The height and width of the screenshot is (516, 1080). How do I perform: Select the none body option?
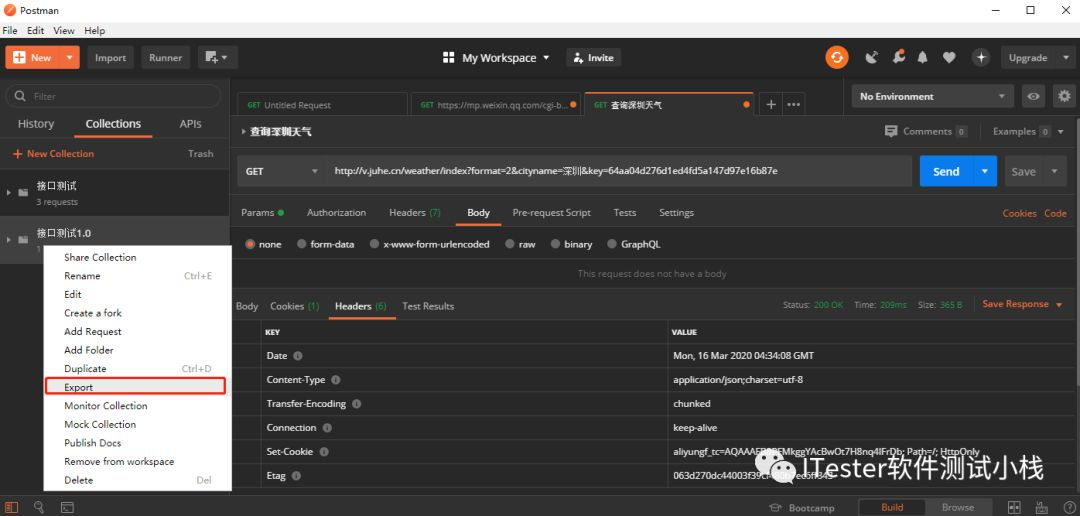pos(250,245)
